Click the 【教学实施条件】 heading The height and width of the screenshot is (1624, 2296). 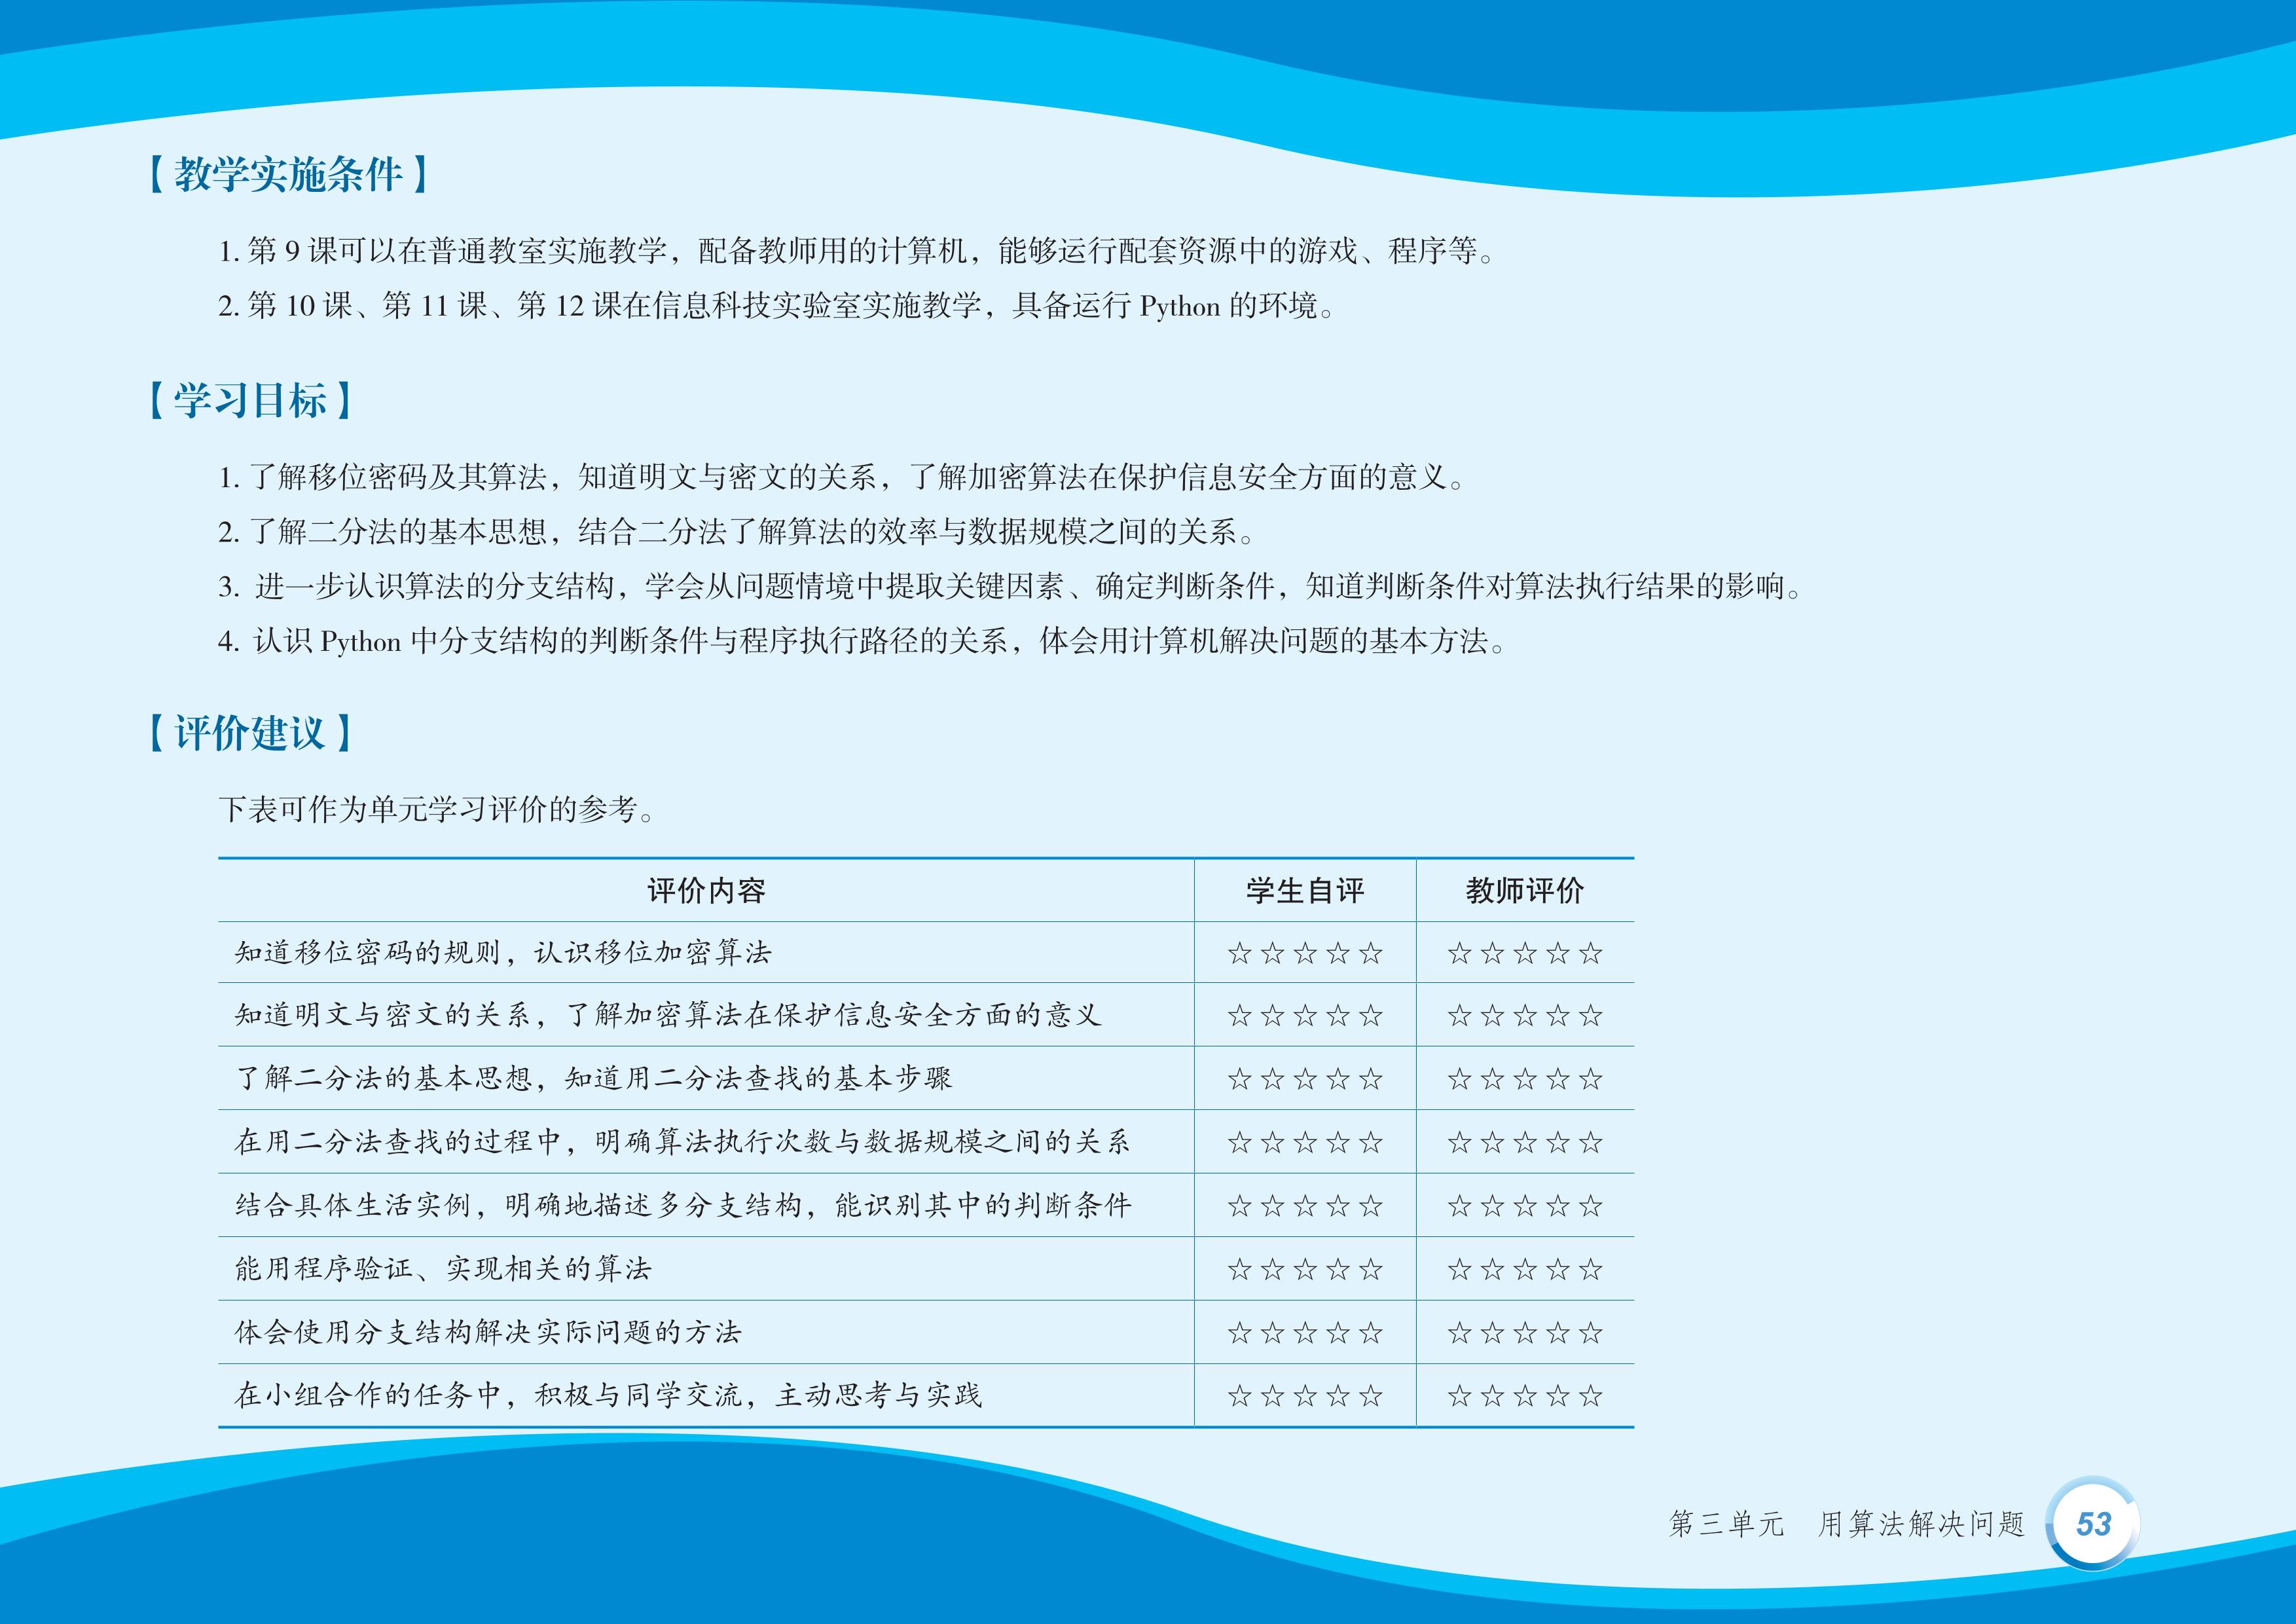click(289, 174)
